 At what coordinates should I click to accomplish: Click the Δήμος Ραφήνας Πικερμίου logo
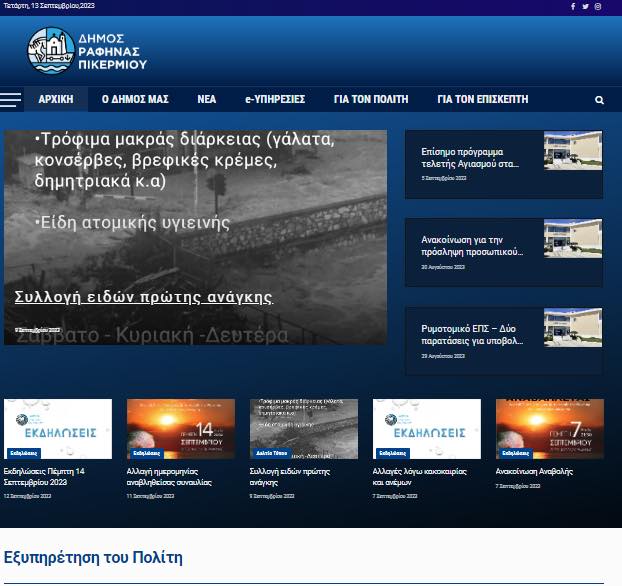click(87, 51)
